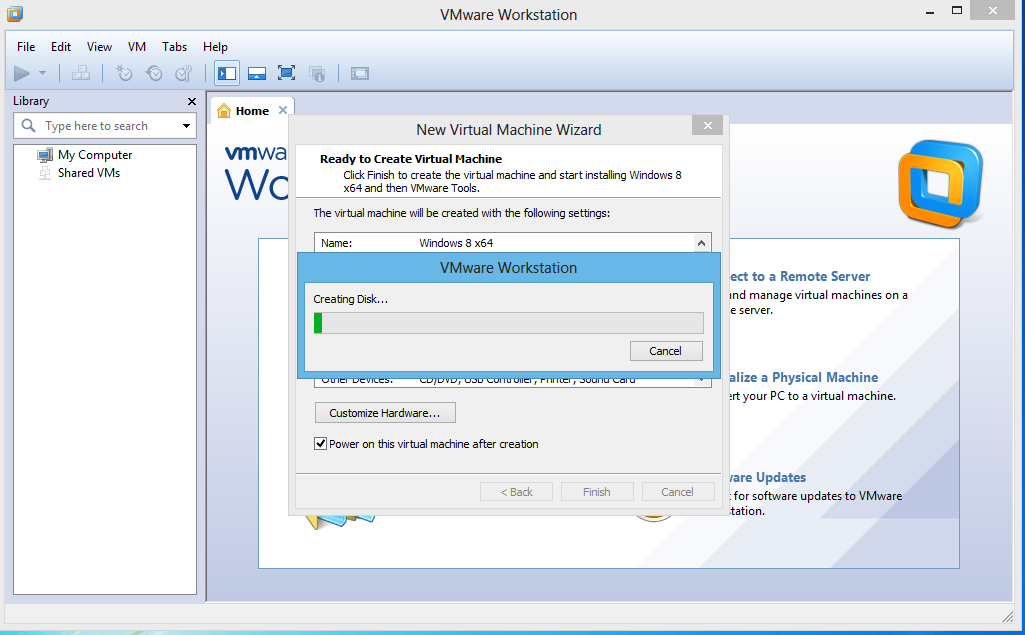The width and height of the screenshot is (1025, 635).
Task: Click the Name value Windows 8 x64
Action: tap(456, 243)
